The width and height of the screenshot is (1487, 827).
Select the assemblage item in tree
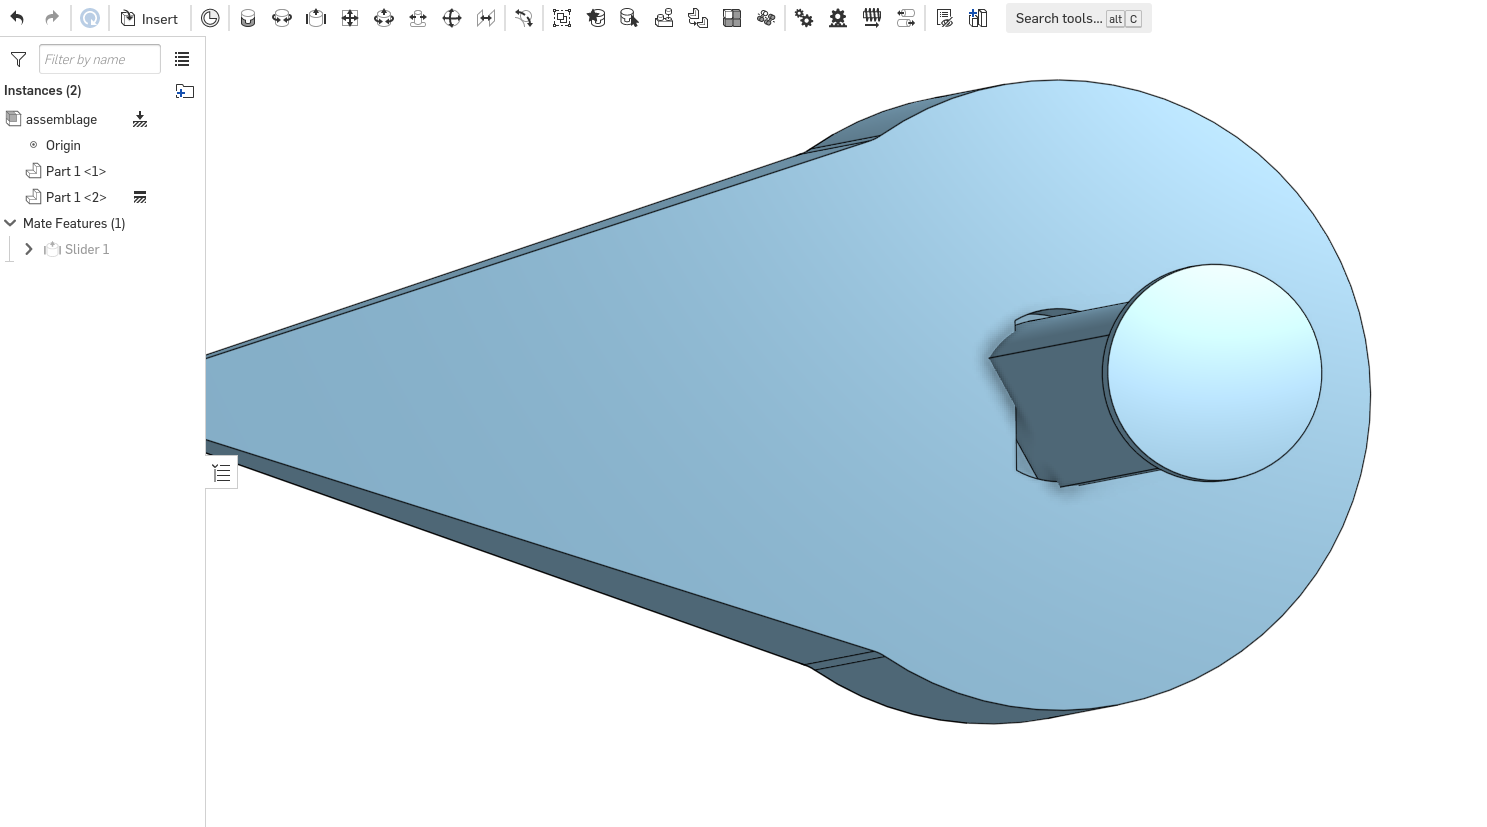61,119
